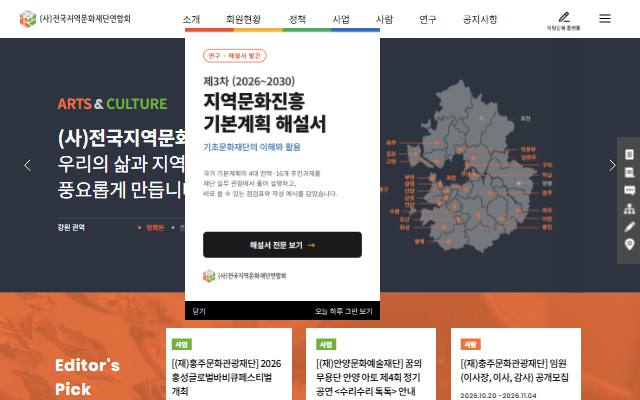Click the 기초문화재단의 이해와 활용 subtitle
The image size is (640, 400).
pyautogui.click(x=252, y=147)
